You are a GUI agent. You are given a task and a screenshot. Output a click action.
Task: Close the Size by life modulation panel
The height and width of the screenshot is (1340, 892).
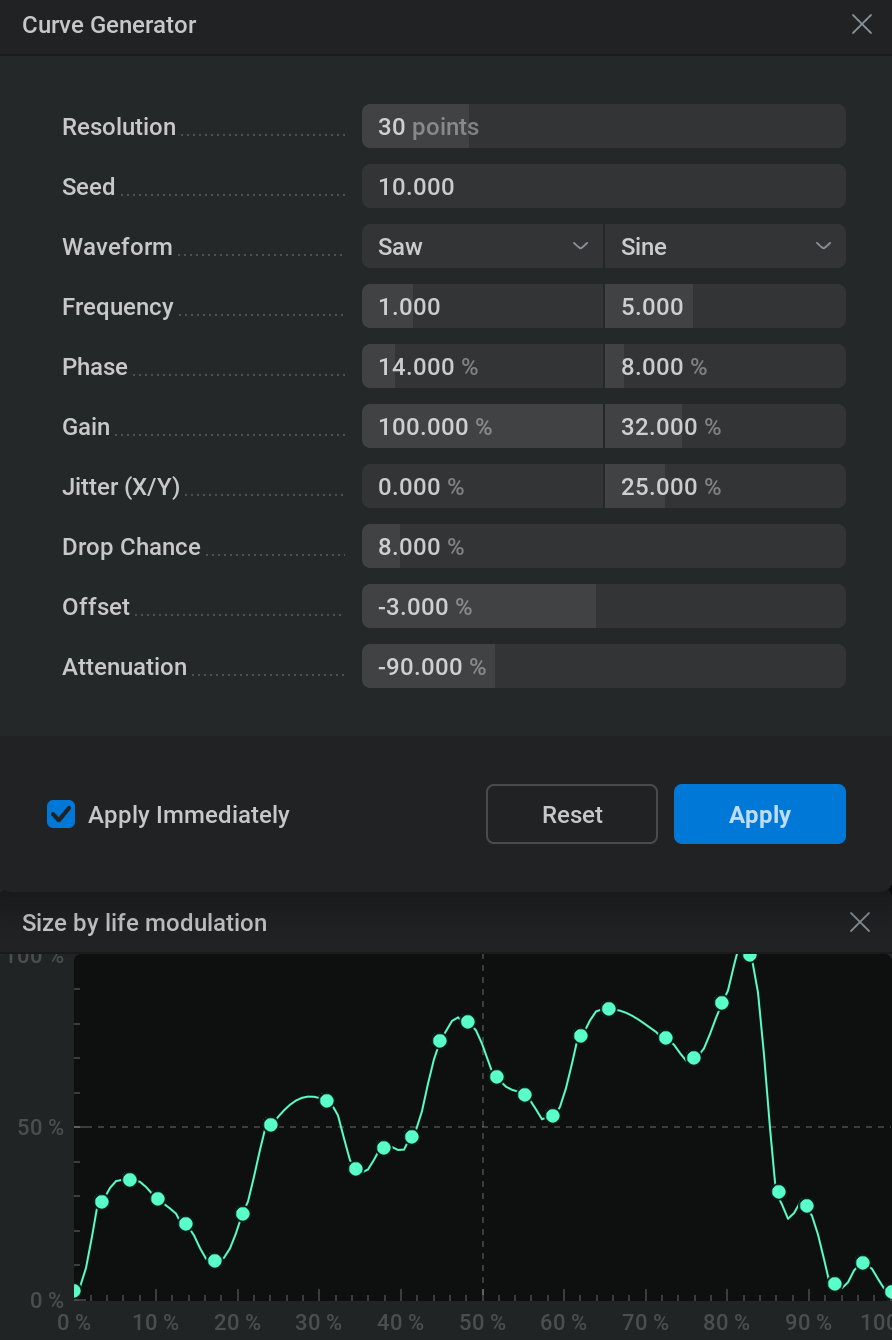coord(859,922)
